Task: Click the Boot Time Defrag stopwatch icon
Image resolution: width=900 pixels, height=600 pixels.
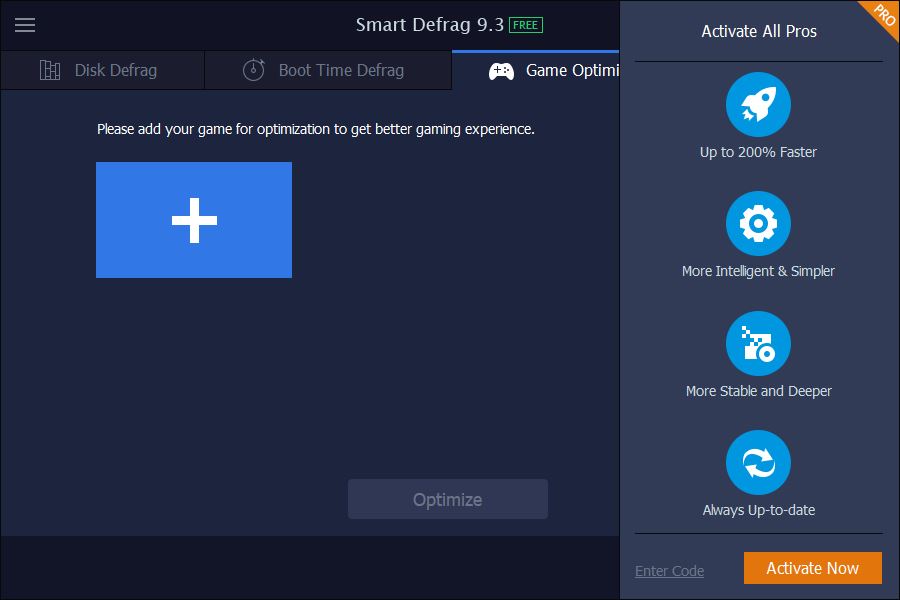Action: (x=254, y=70)
